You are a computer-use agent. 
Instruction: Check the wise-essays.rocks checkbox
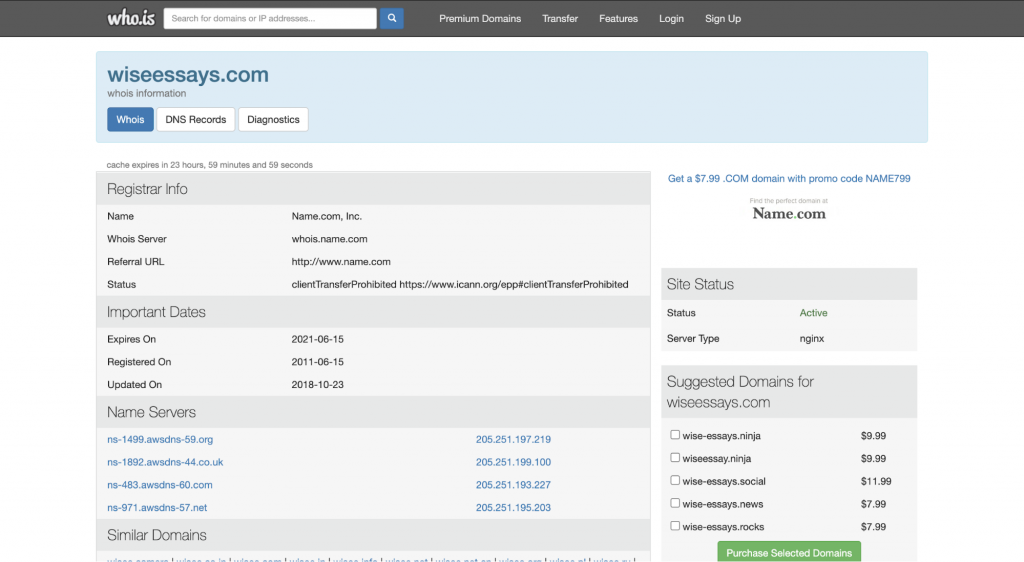click(x=675, y=525)
